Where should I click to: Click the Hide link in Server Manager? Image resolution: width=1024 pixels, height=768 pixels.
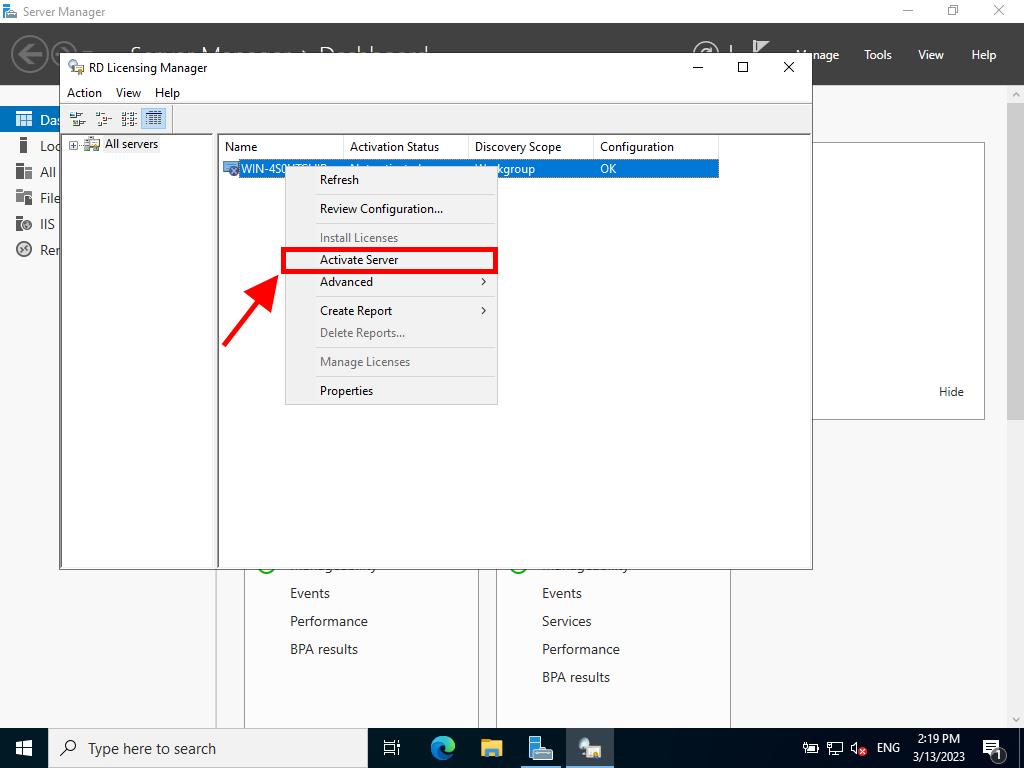point(951,392)
